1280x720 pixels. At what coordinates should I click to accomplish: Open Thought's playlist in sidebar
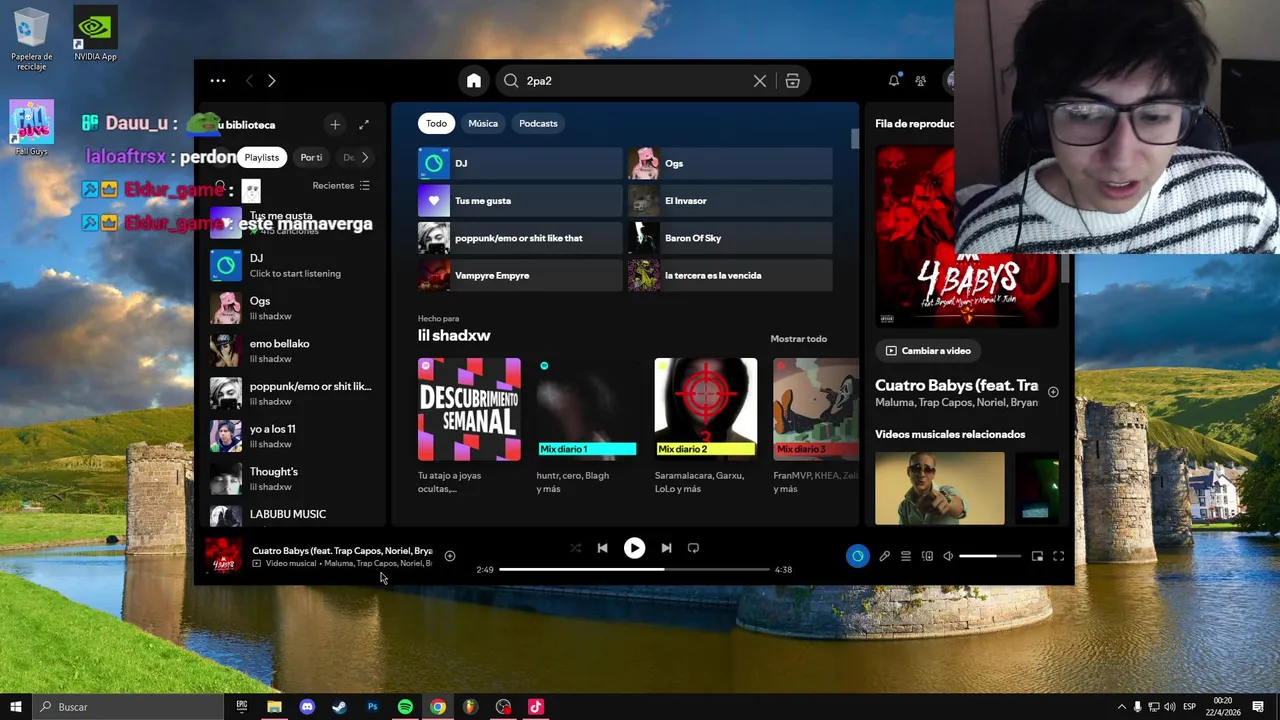tap(292, 479)
